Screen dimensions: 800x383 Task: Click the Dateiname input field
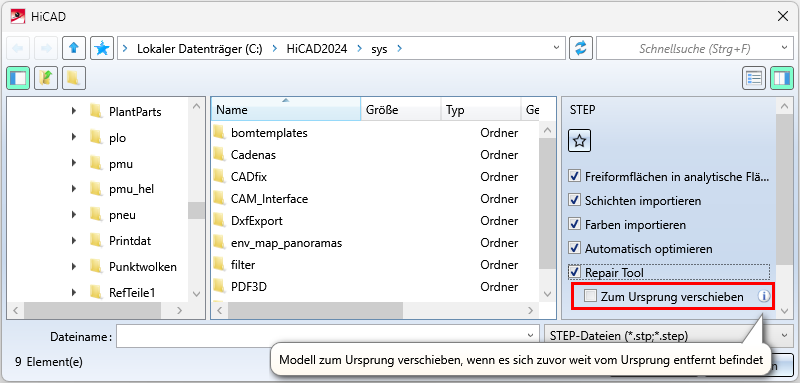pos(328,336)
